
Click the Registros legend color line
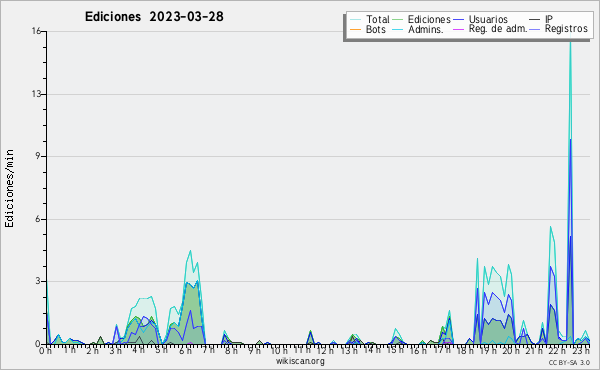(535, 29)
